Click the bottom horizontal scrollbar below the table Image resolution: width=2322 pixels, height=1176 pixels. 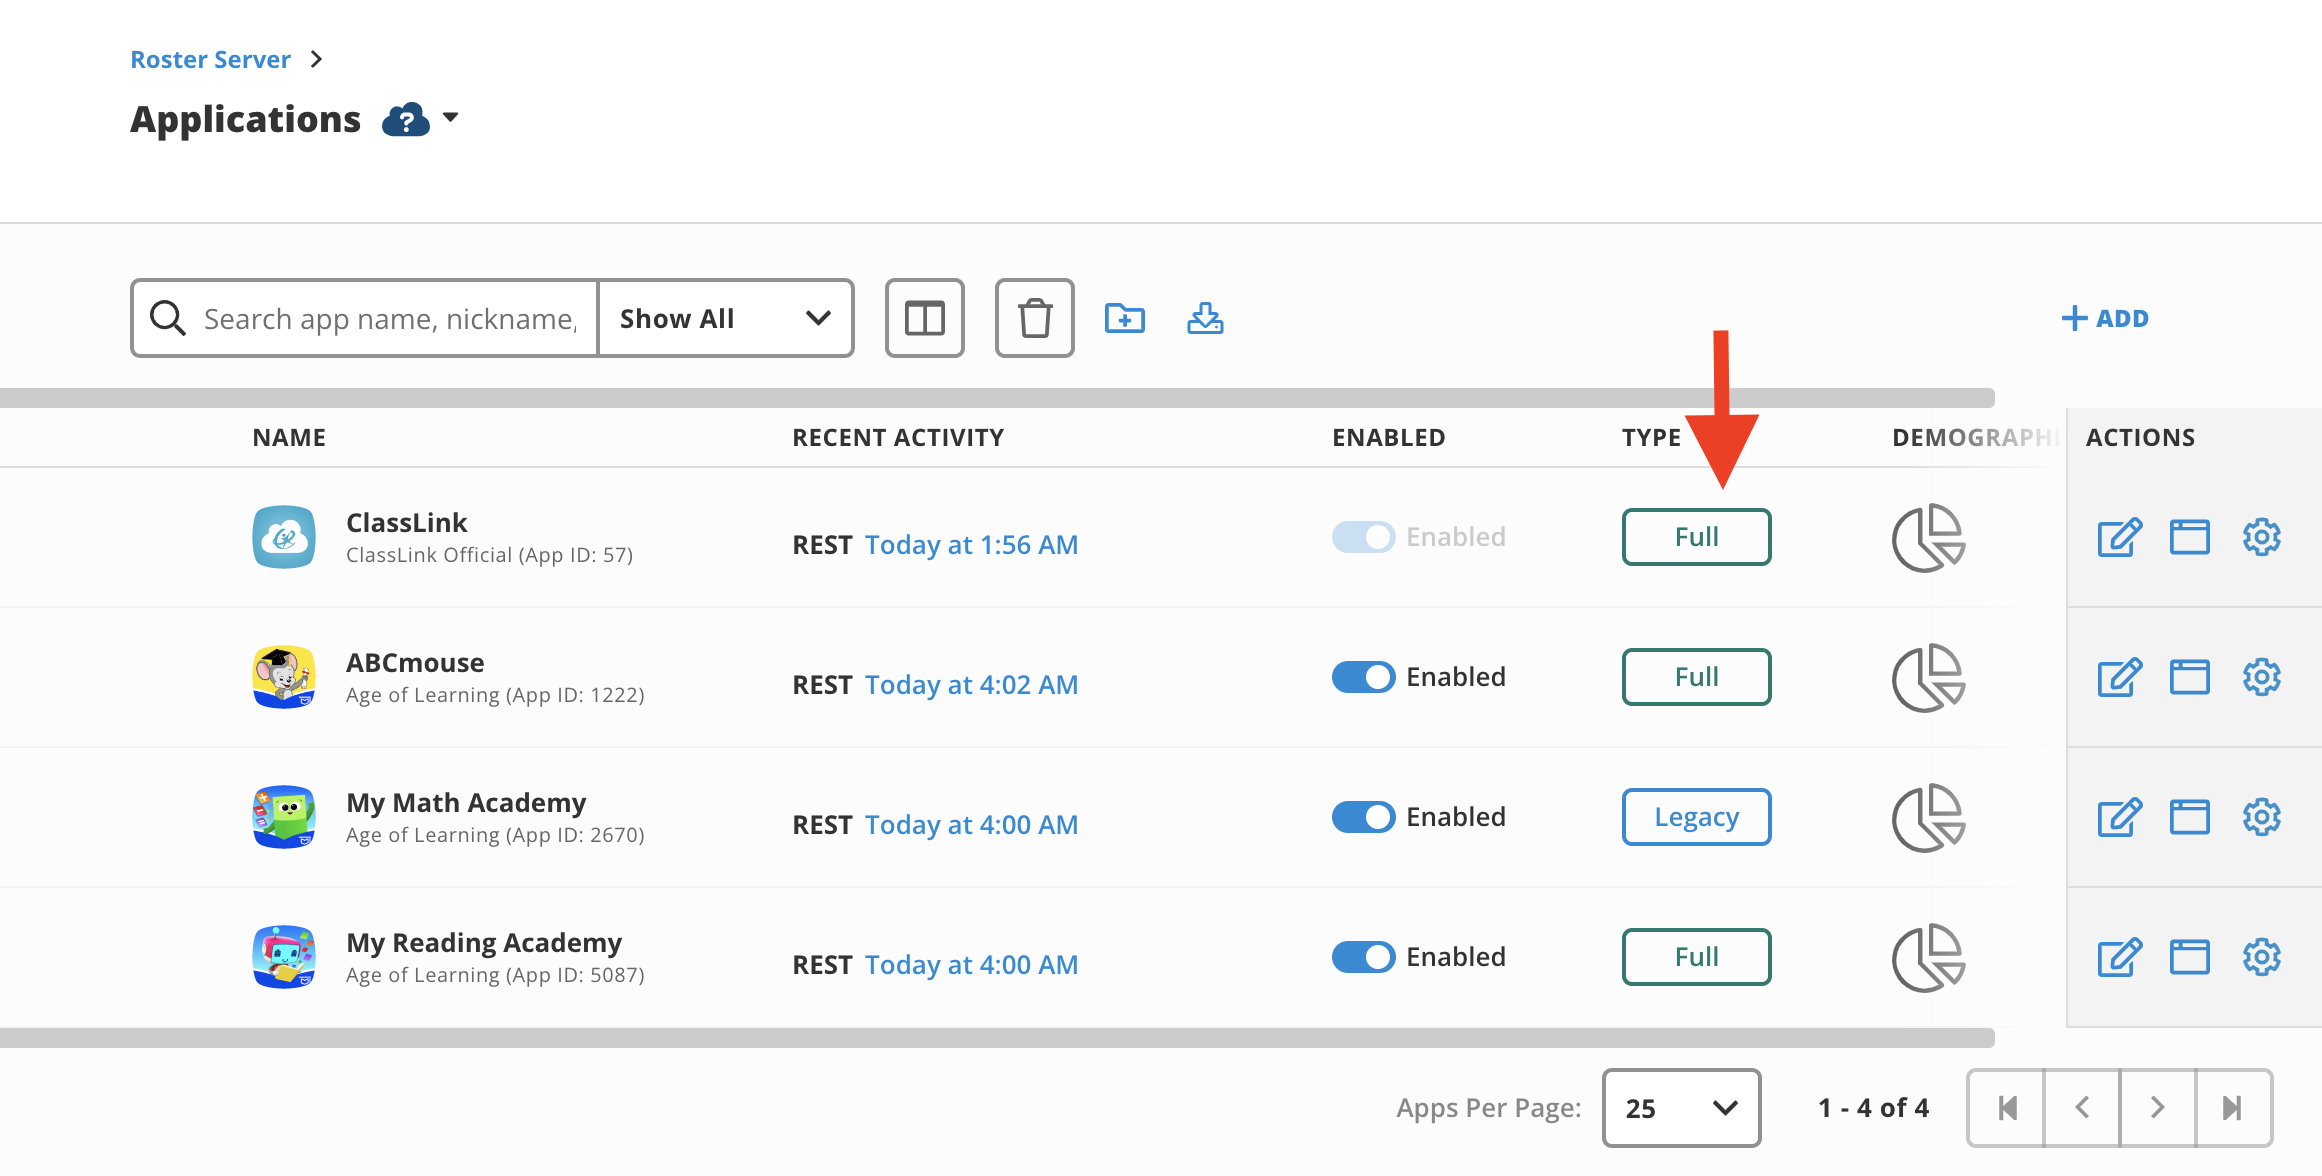pyautogui.click(x=997, y=1038)
